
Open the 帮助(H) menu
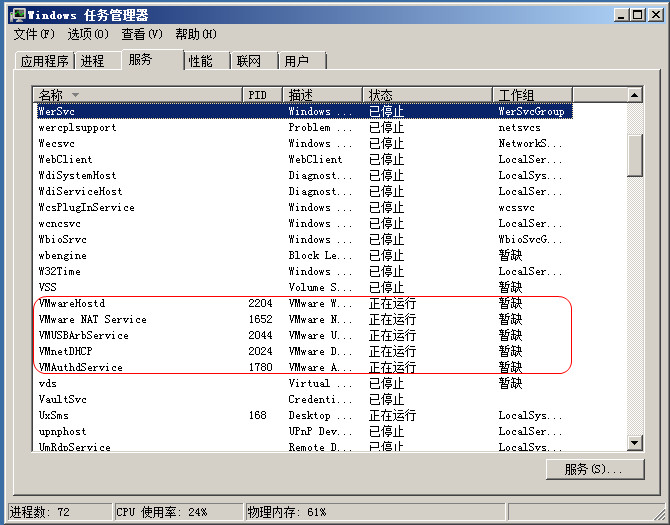(x=195, y=35)
